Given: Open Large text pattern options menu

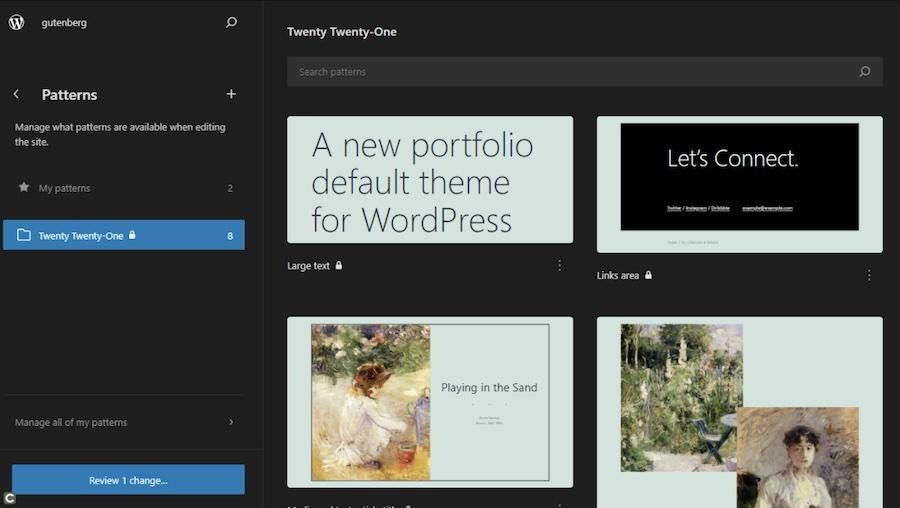Looking at the screenshot, I should [x=560, y=266].
